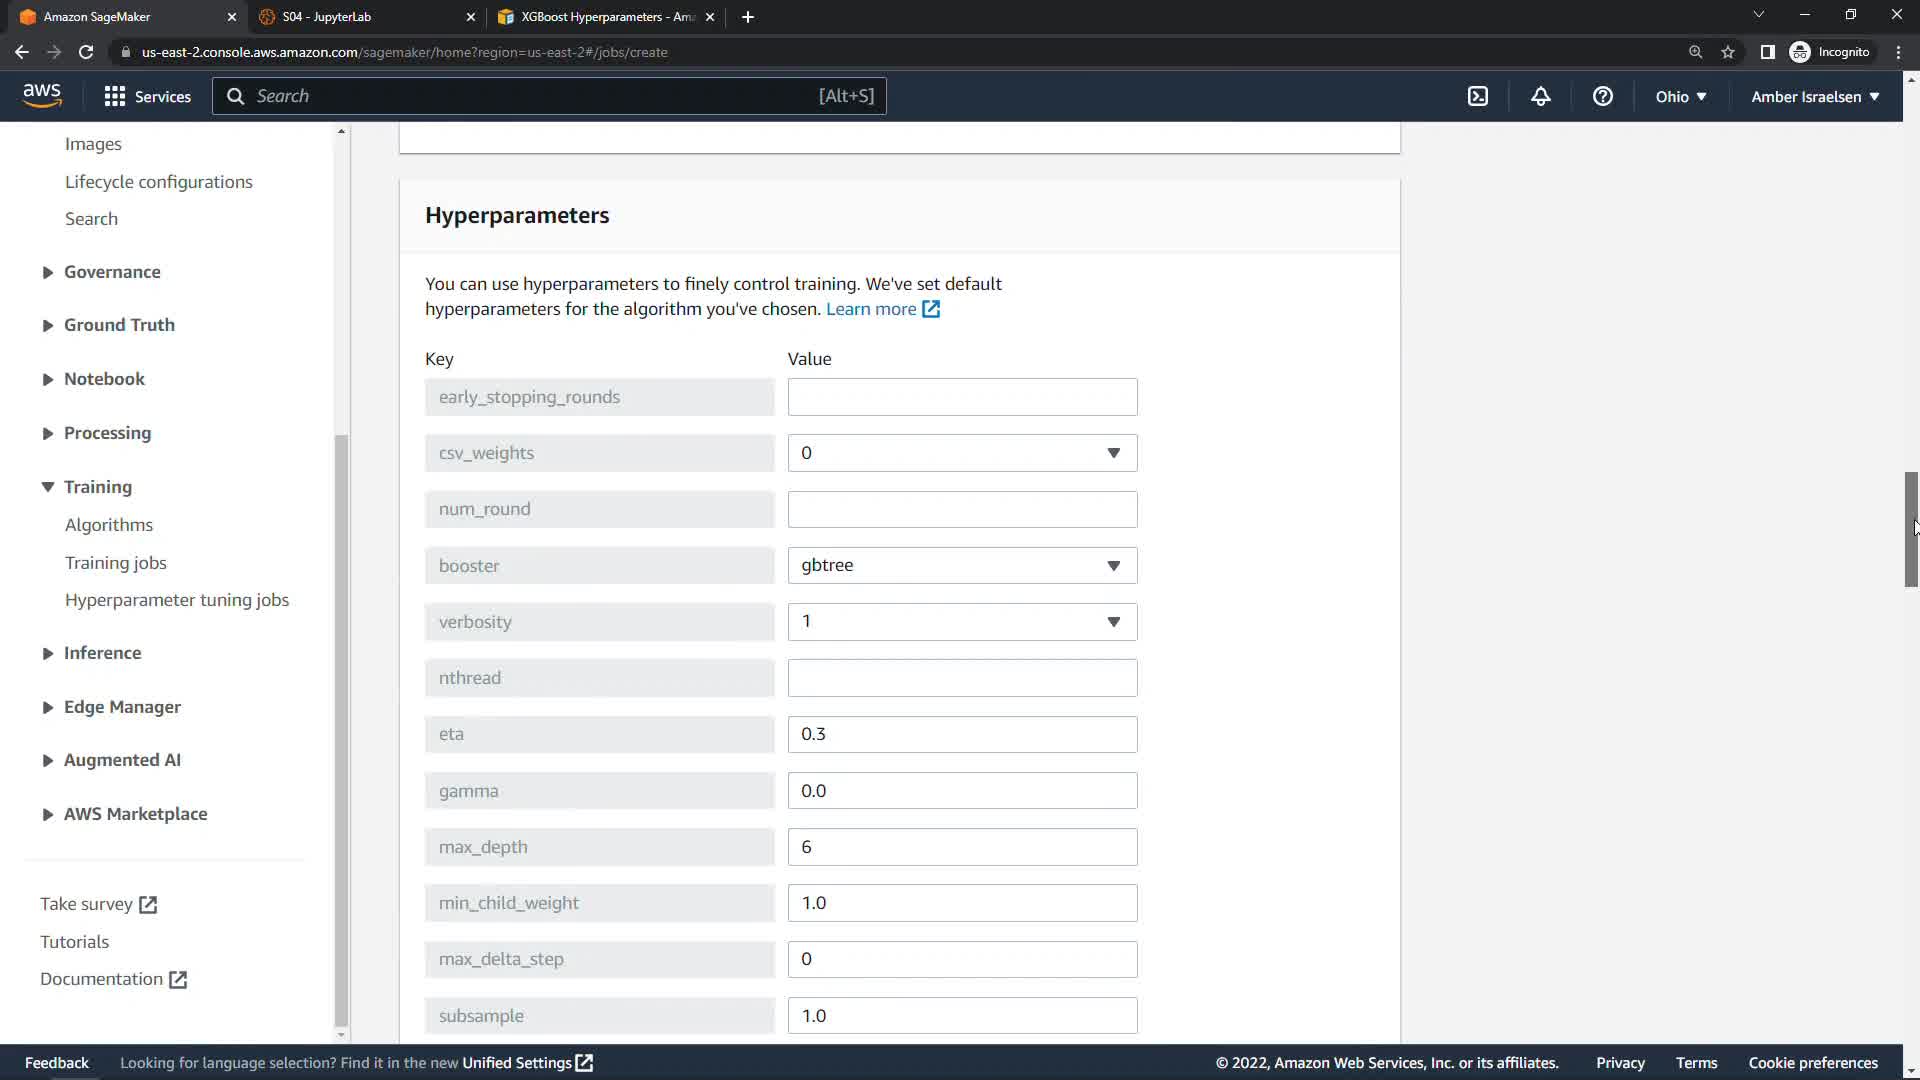The width and height of the screenshot is (1920, 1080).
Task: Open Hyperparameter tuning jobs
Action: (x=177, y=600)
